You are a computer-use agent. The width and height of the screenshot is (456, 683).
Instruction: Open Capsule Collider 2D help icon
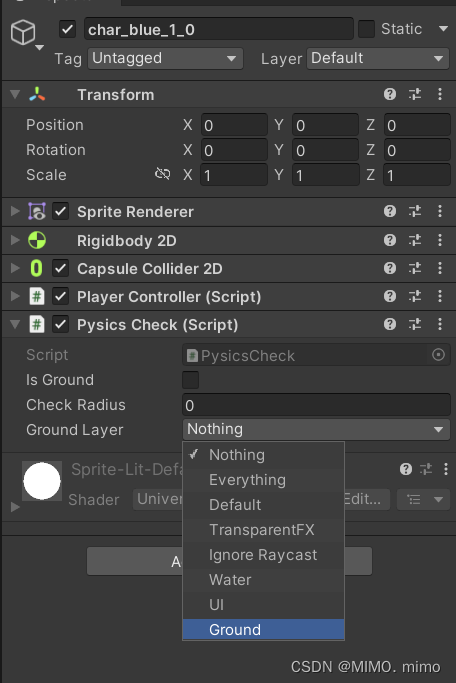point(390,268)
